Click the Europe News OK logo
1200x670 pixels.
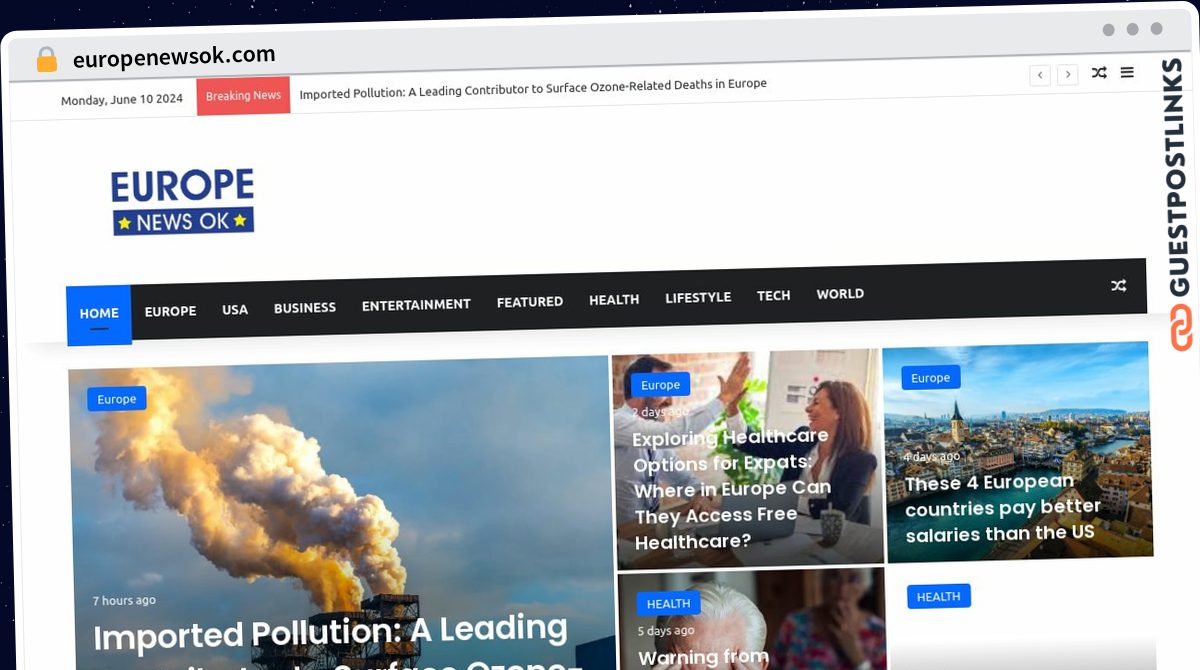pos(183,201)
